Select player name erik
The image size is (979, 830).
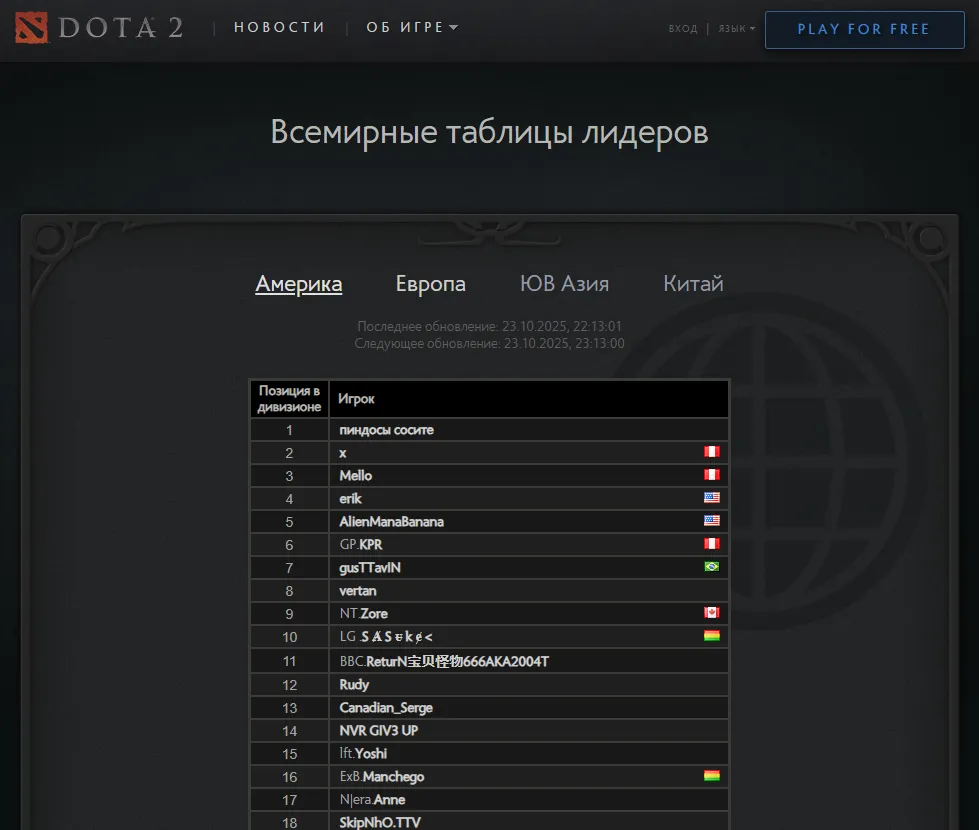[350, 499]
